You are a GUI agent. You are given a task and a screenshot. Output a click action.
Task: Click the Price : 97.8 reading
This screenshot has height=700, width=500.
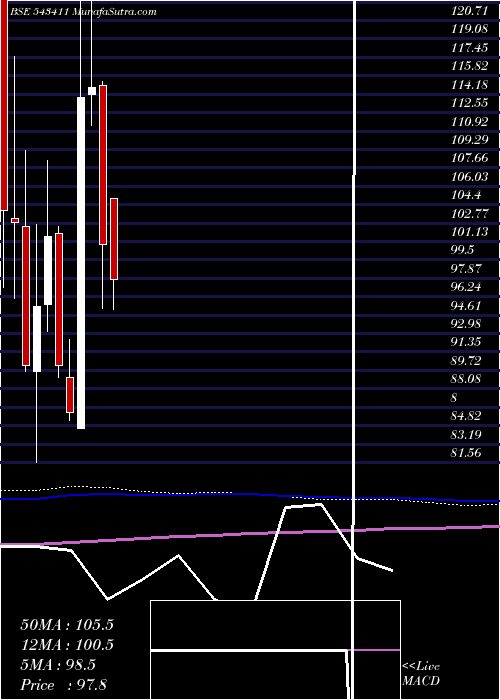tap(63, 685)
